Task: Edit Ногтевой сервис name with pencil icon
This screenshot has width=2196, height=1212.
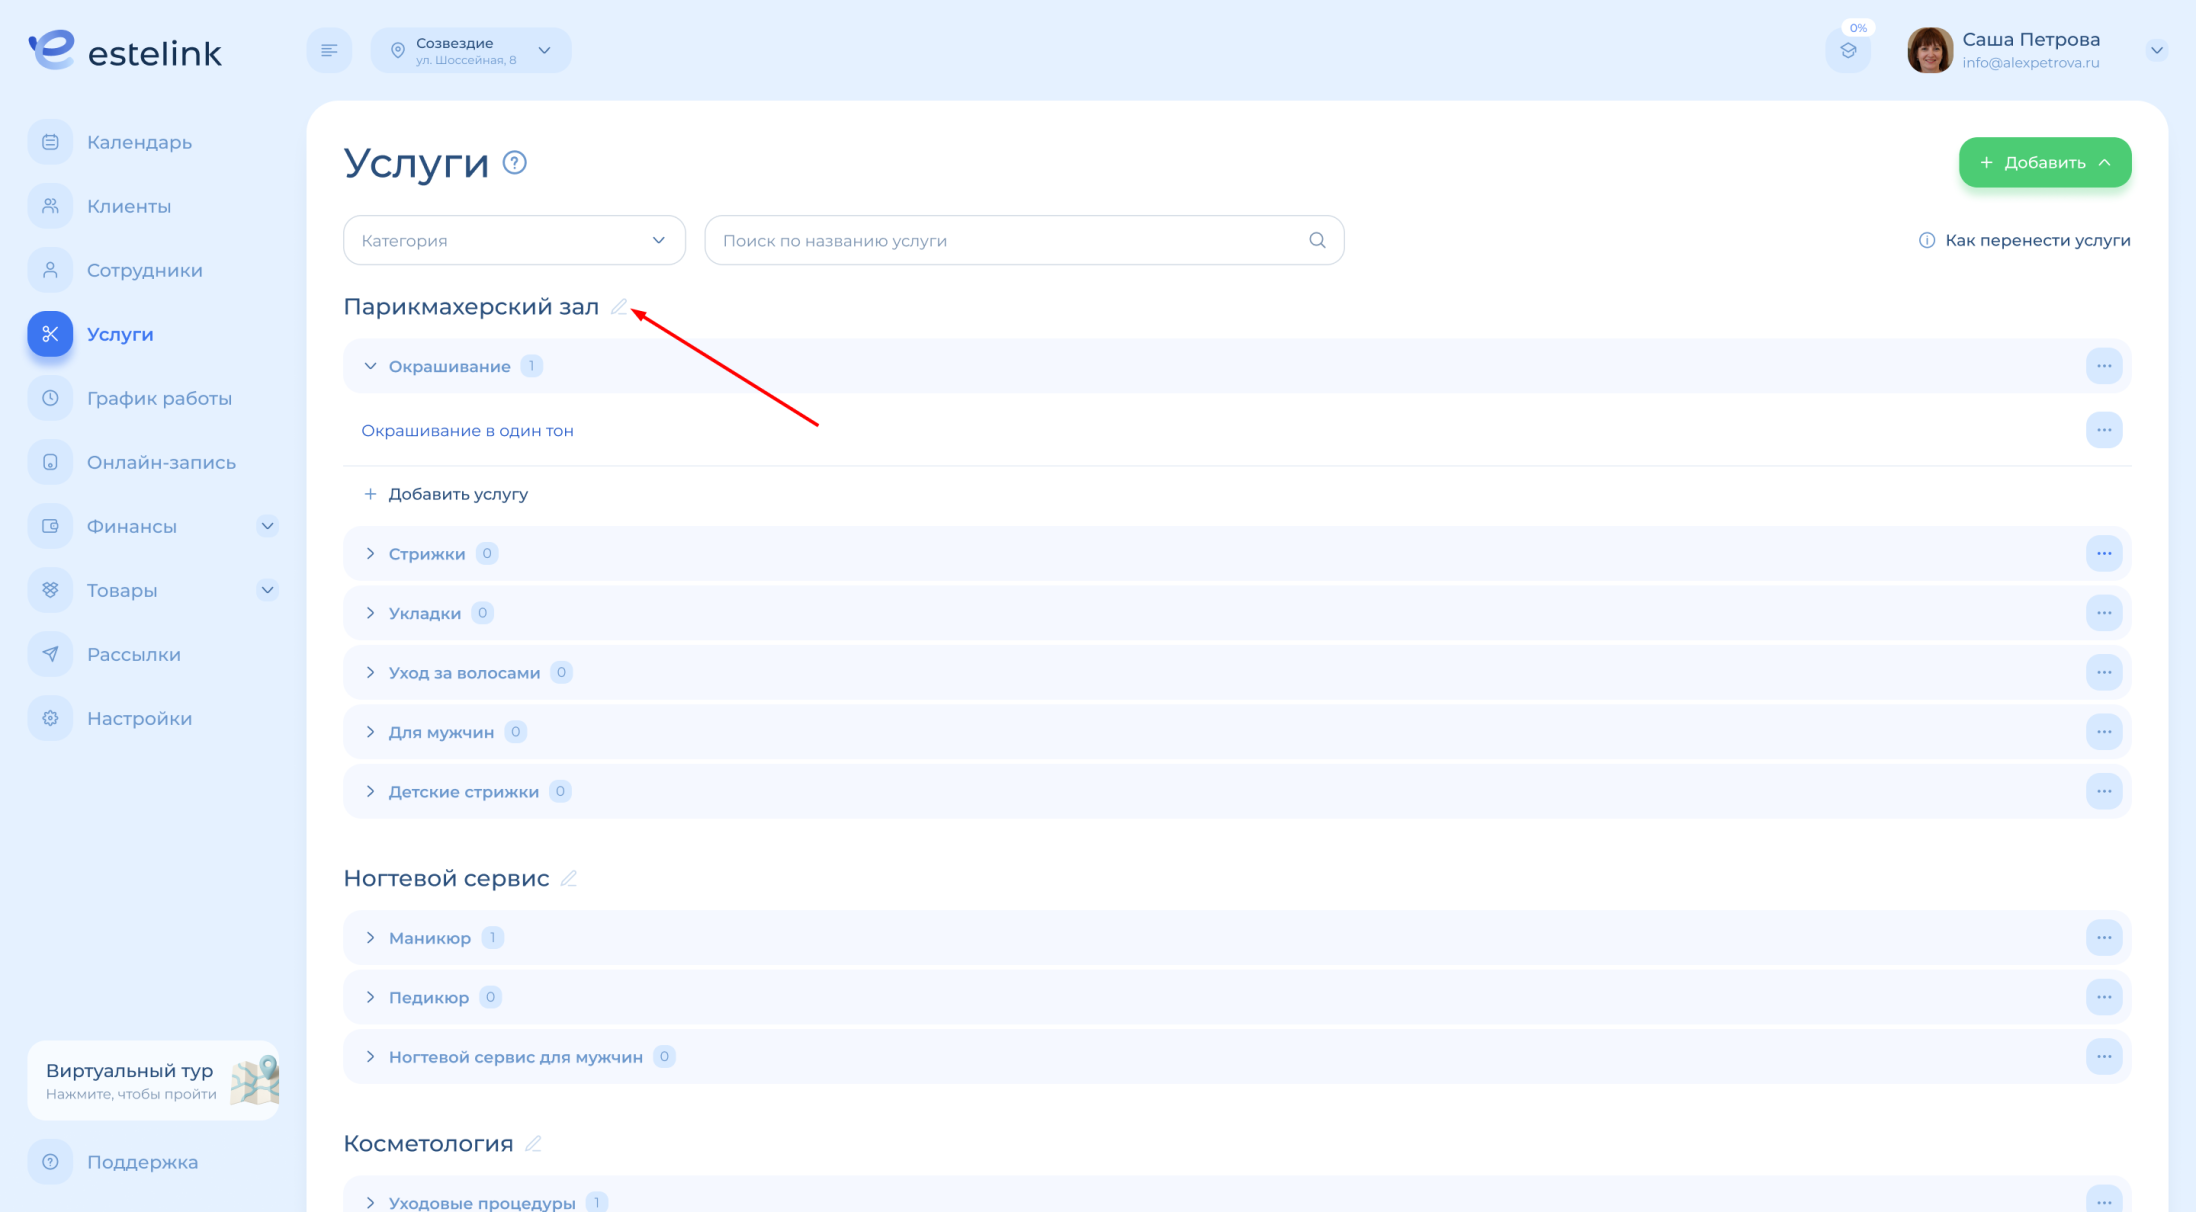Action: click(568, 878)
